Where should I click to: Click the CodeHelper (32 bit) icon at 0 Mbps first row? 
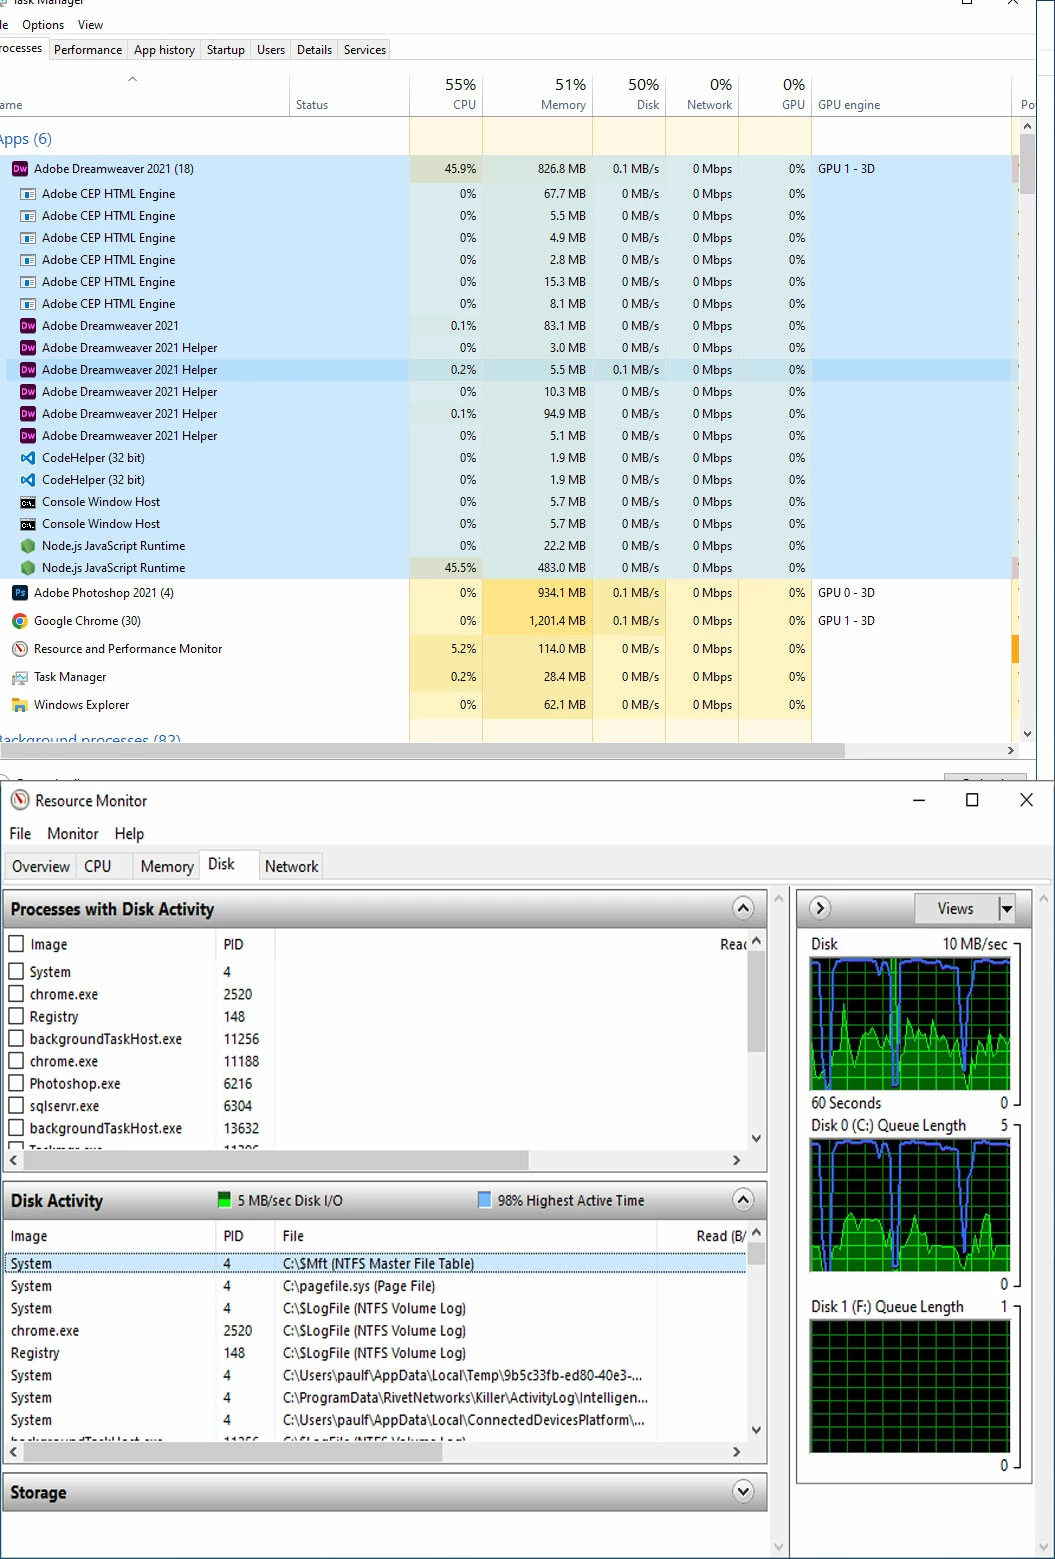28,458
